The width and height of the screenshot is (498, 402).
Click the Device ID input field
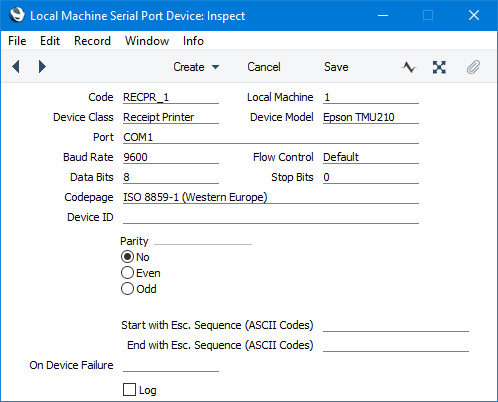[x=271, y=217]
